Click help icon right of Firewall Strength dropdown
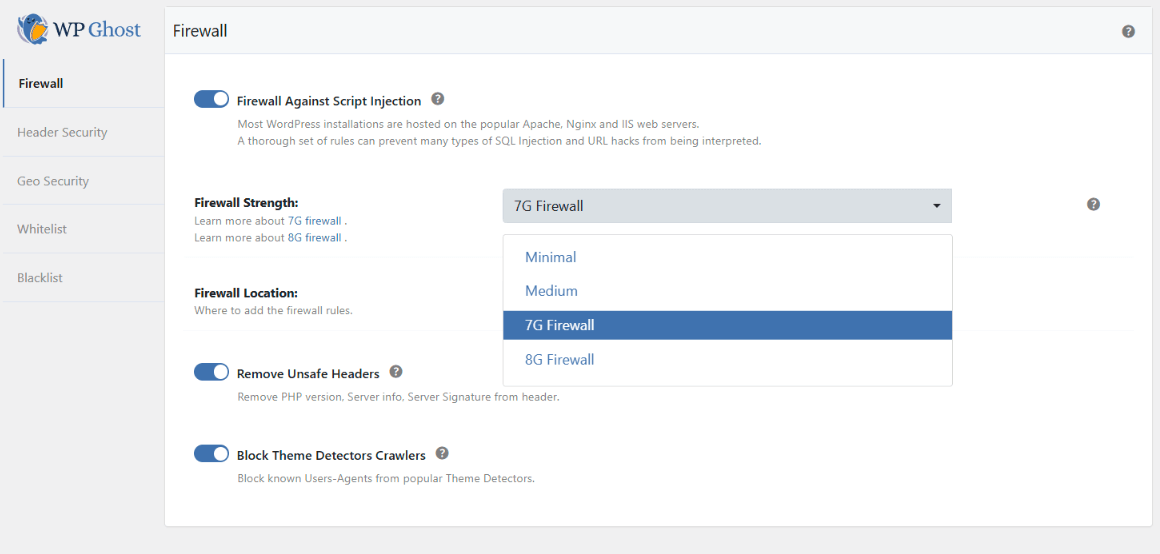 click(x=1093, y=204)
